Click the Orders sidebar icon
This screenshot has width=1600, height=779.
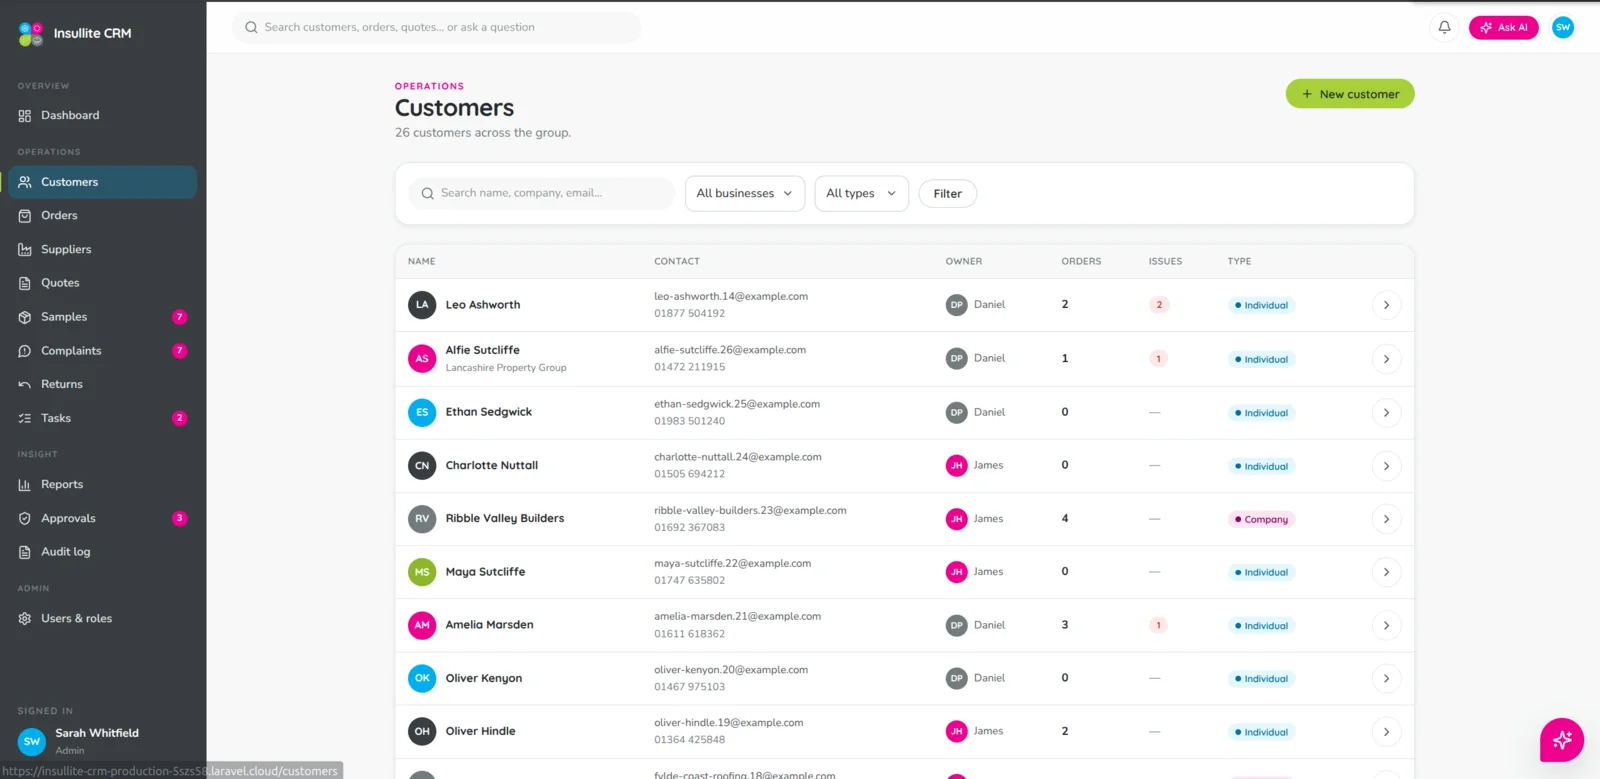tap(25, 216)
